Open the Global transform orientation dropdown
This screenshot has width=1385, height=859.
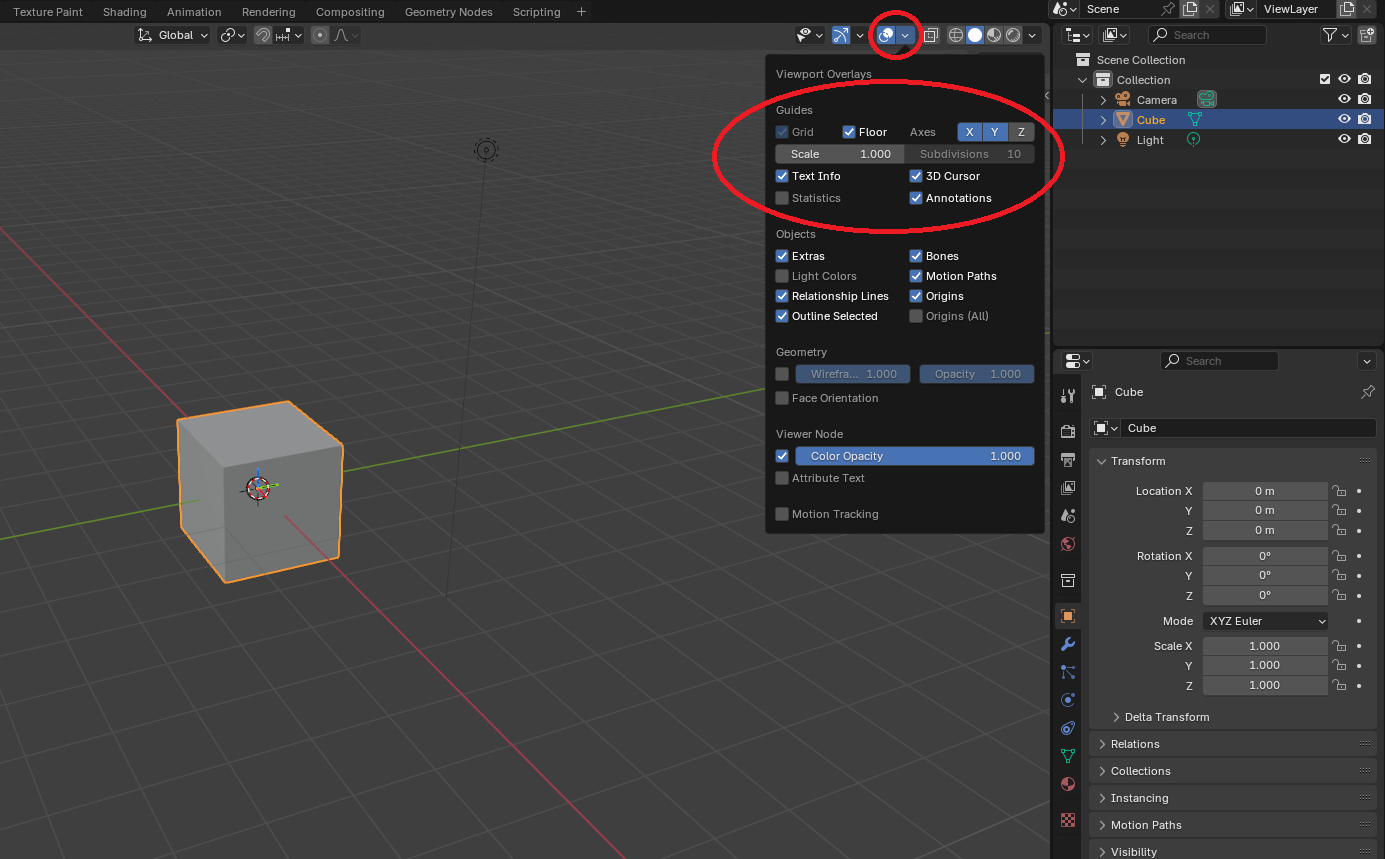[x=173, y=35]
